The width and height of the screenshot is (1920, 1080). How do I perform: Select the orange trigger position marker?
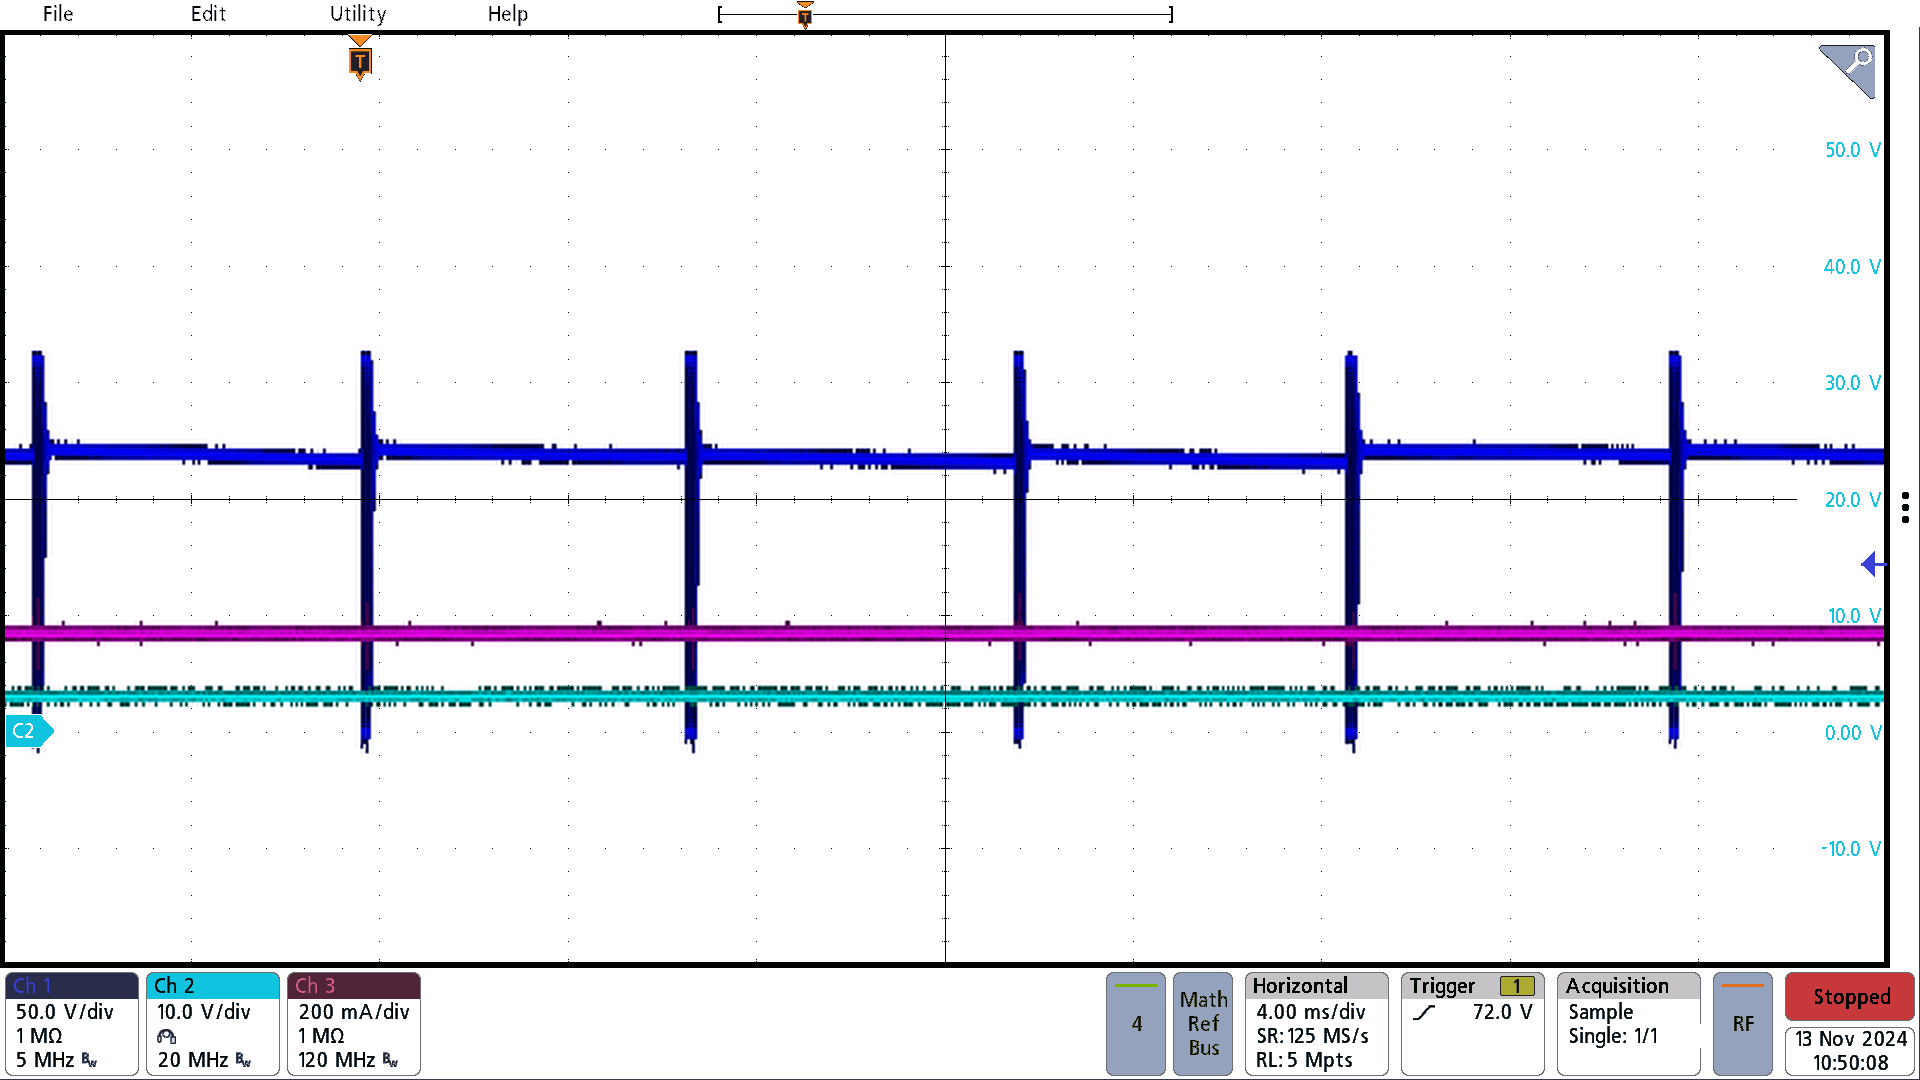click(358, 62)
